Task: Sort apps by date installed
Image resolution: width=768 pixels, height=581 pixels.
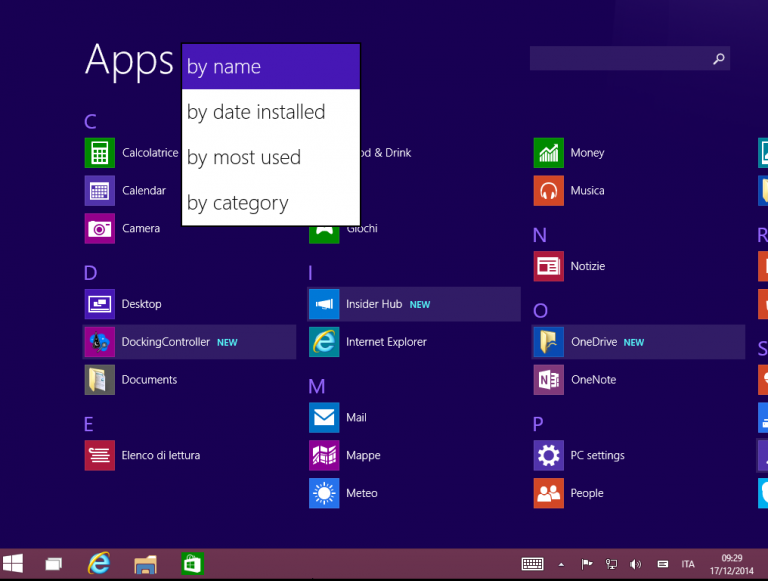Action: pyautogui.click(x=271, y=112)
